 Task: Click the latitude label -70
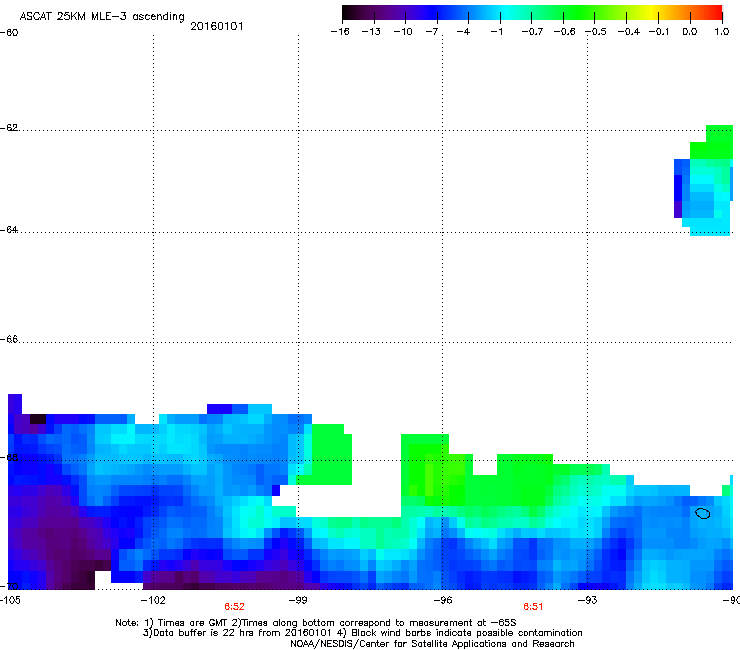tap(9, 586)
